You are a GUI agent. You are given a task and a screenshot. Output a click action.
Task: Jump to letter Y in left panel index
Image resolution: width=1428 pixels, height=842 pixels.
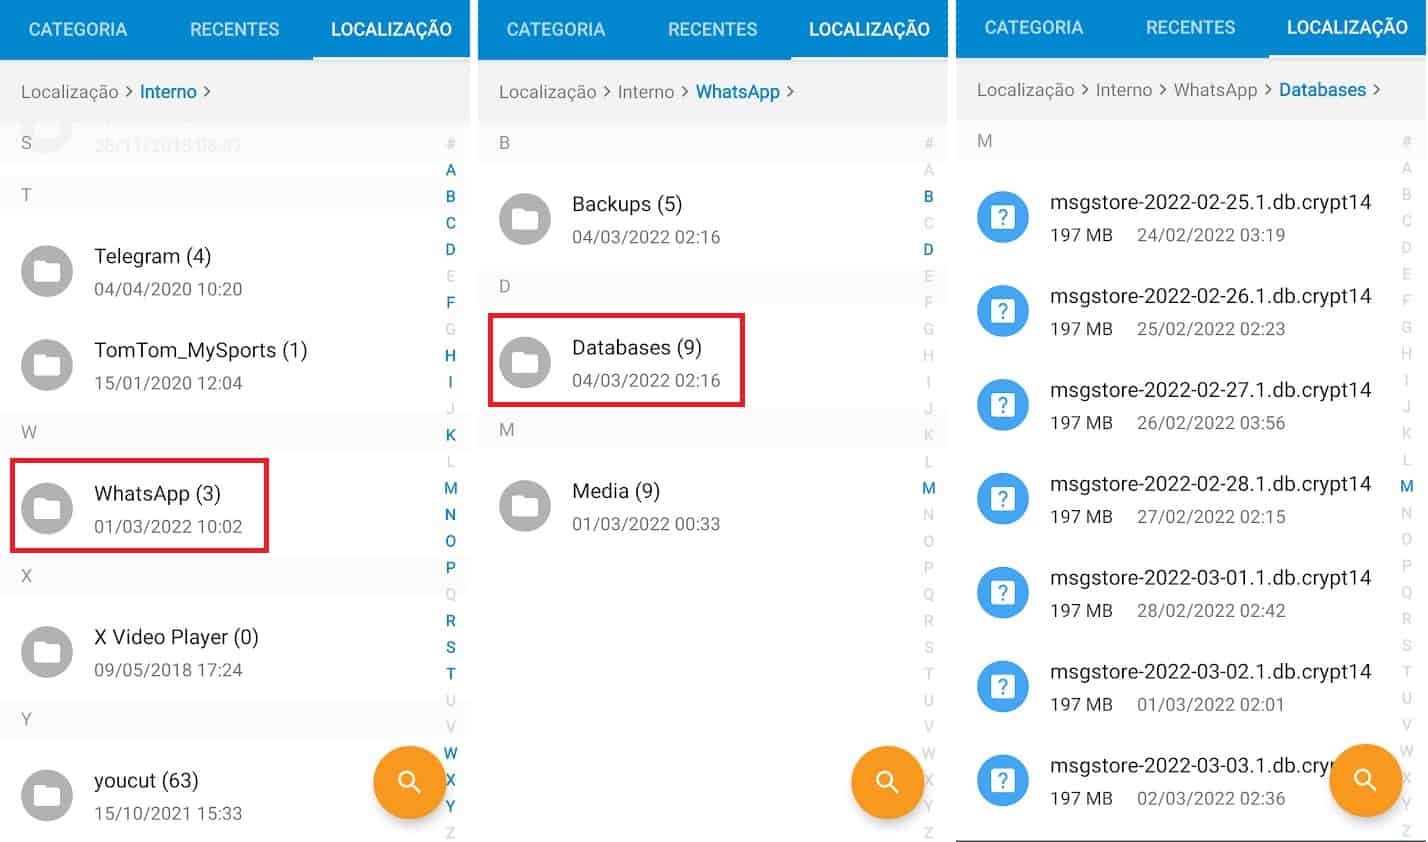(x=451, y=806)
